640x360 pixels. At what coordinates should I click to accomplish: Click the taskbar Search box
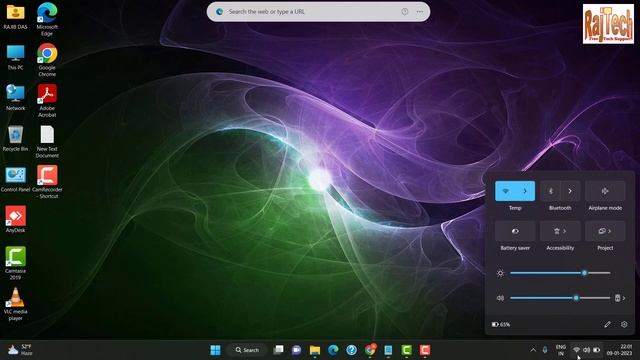coord(247,350)
